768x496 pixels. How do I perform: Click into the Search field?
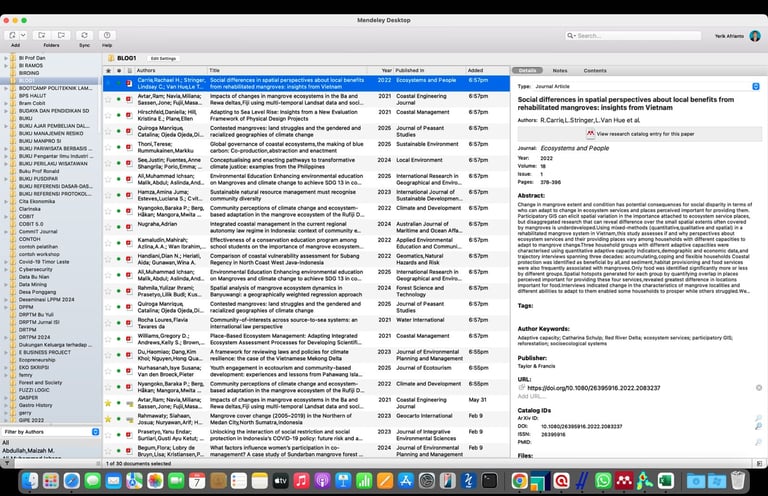(633, 36)
